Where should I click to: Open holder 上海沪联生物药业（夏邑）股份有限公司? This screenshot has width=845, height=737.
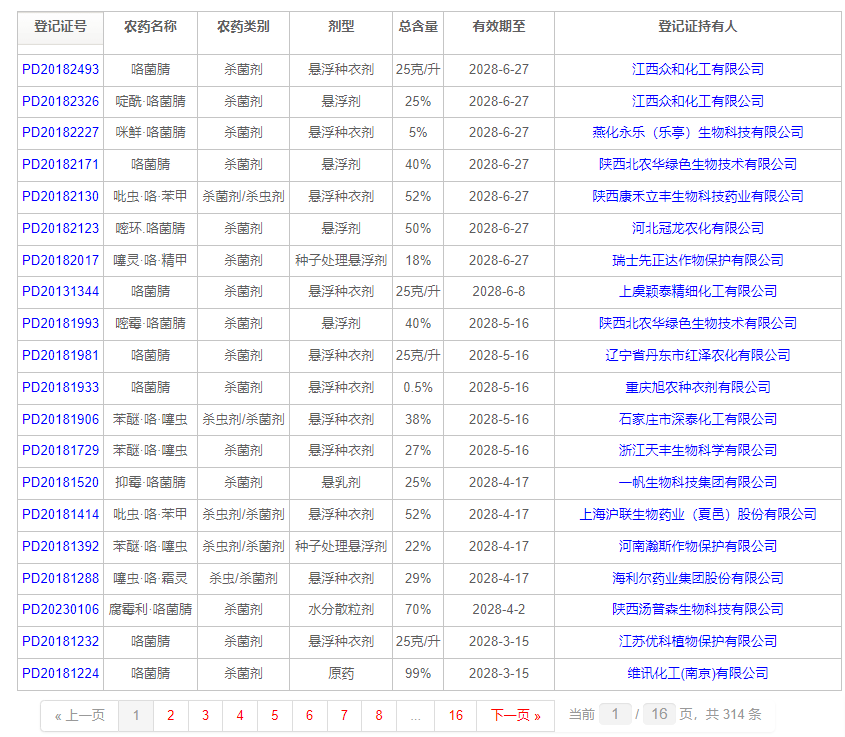[698, 514]
